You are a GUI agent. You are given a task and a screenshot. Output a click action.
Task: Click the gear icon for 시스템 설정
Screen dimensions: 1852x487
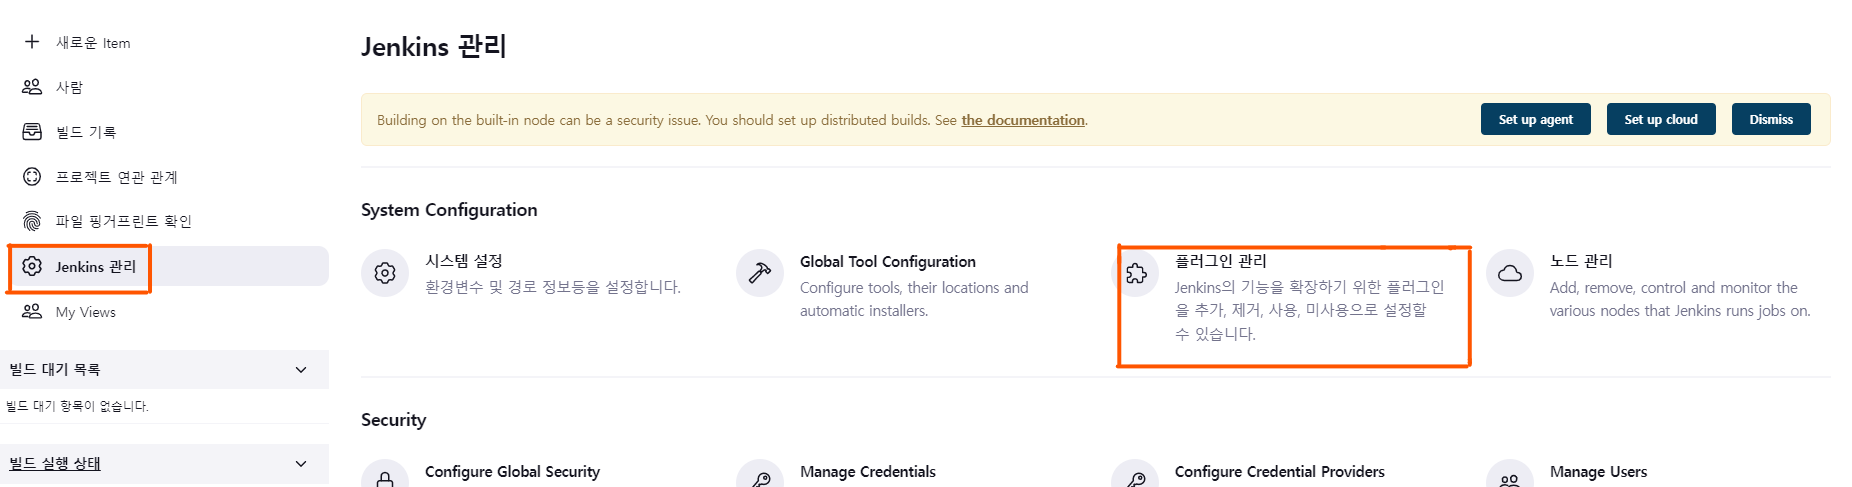385,273
